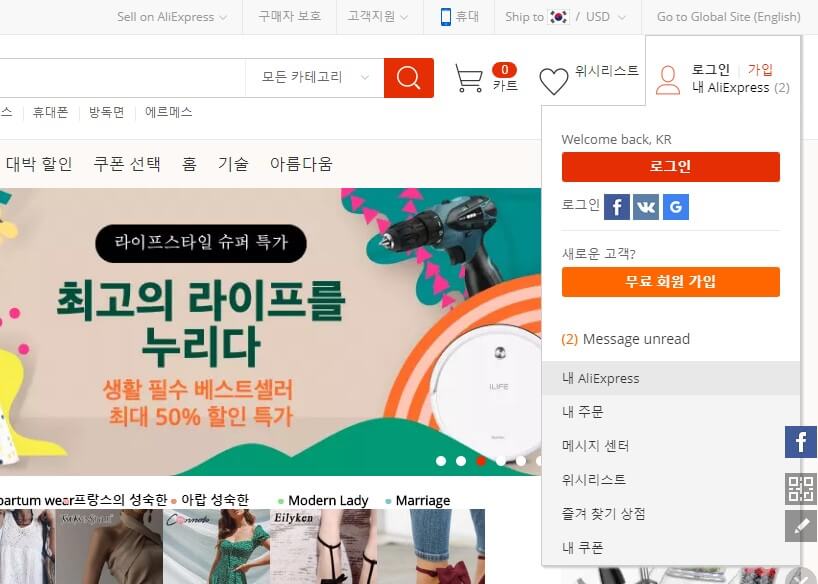This screenshot has height=584, width=818.
Task: Click the 휴대폰 suggested search link
Action: click(50, 112)
